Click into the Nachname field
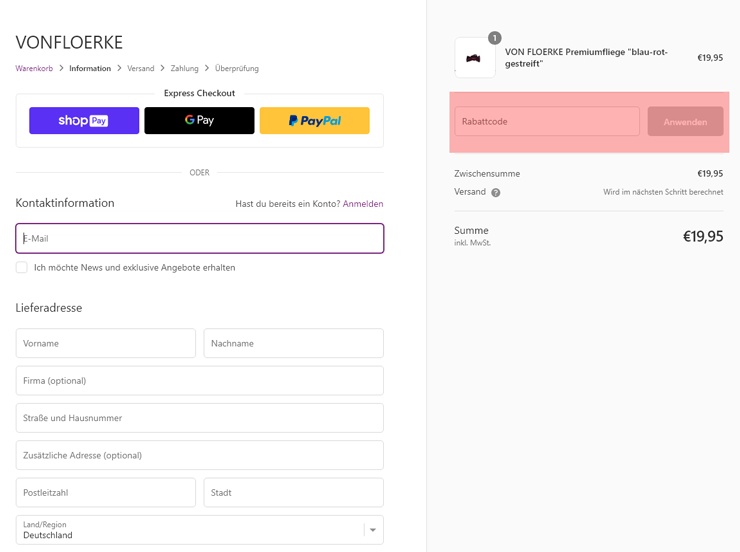This screenshot has width=740, height=552. pos(294,343)
